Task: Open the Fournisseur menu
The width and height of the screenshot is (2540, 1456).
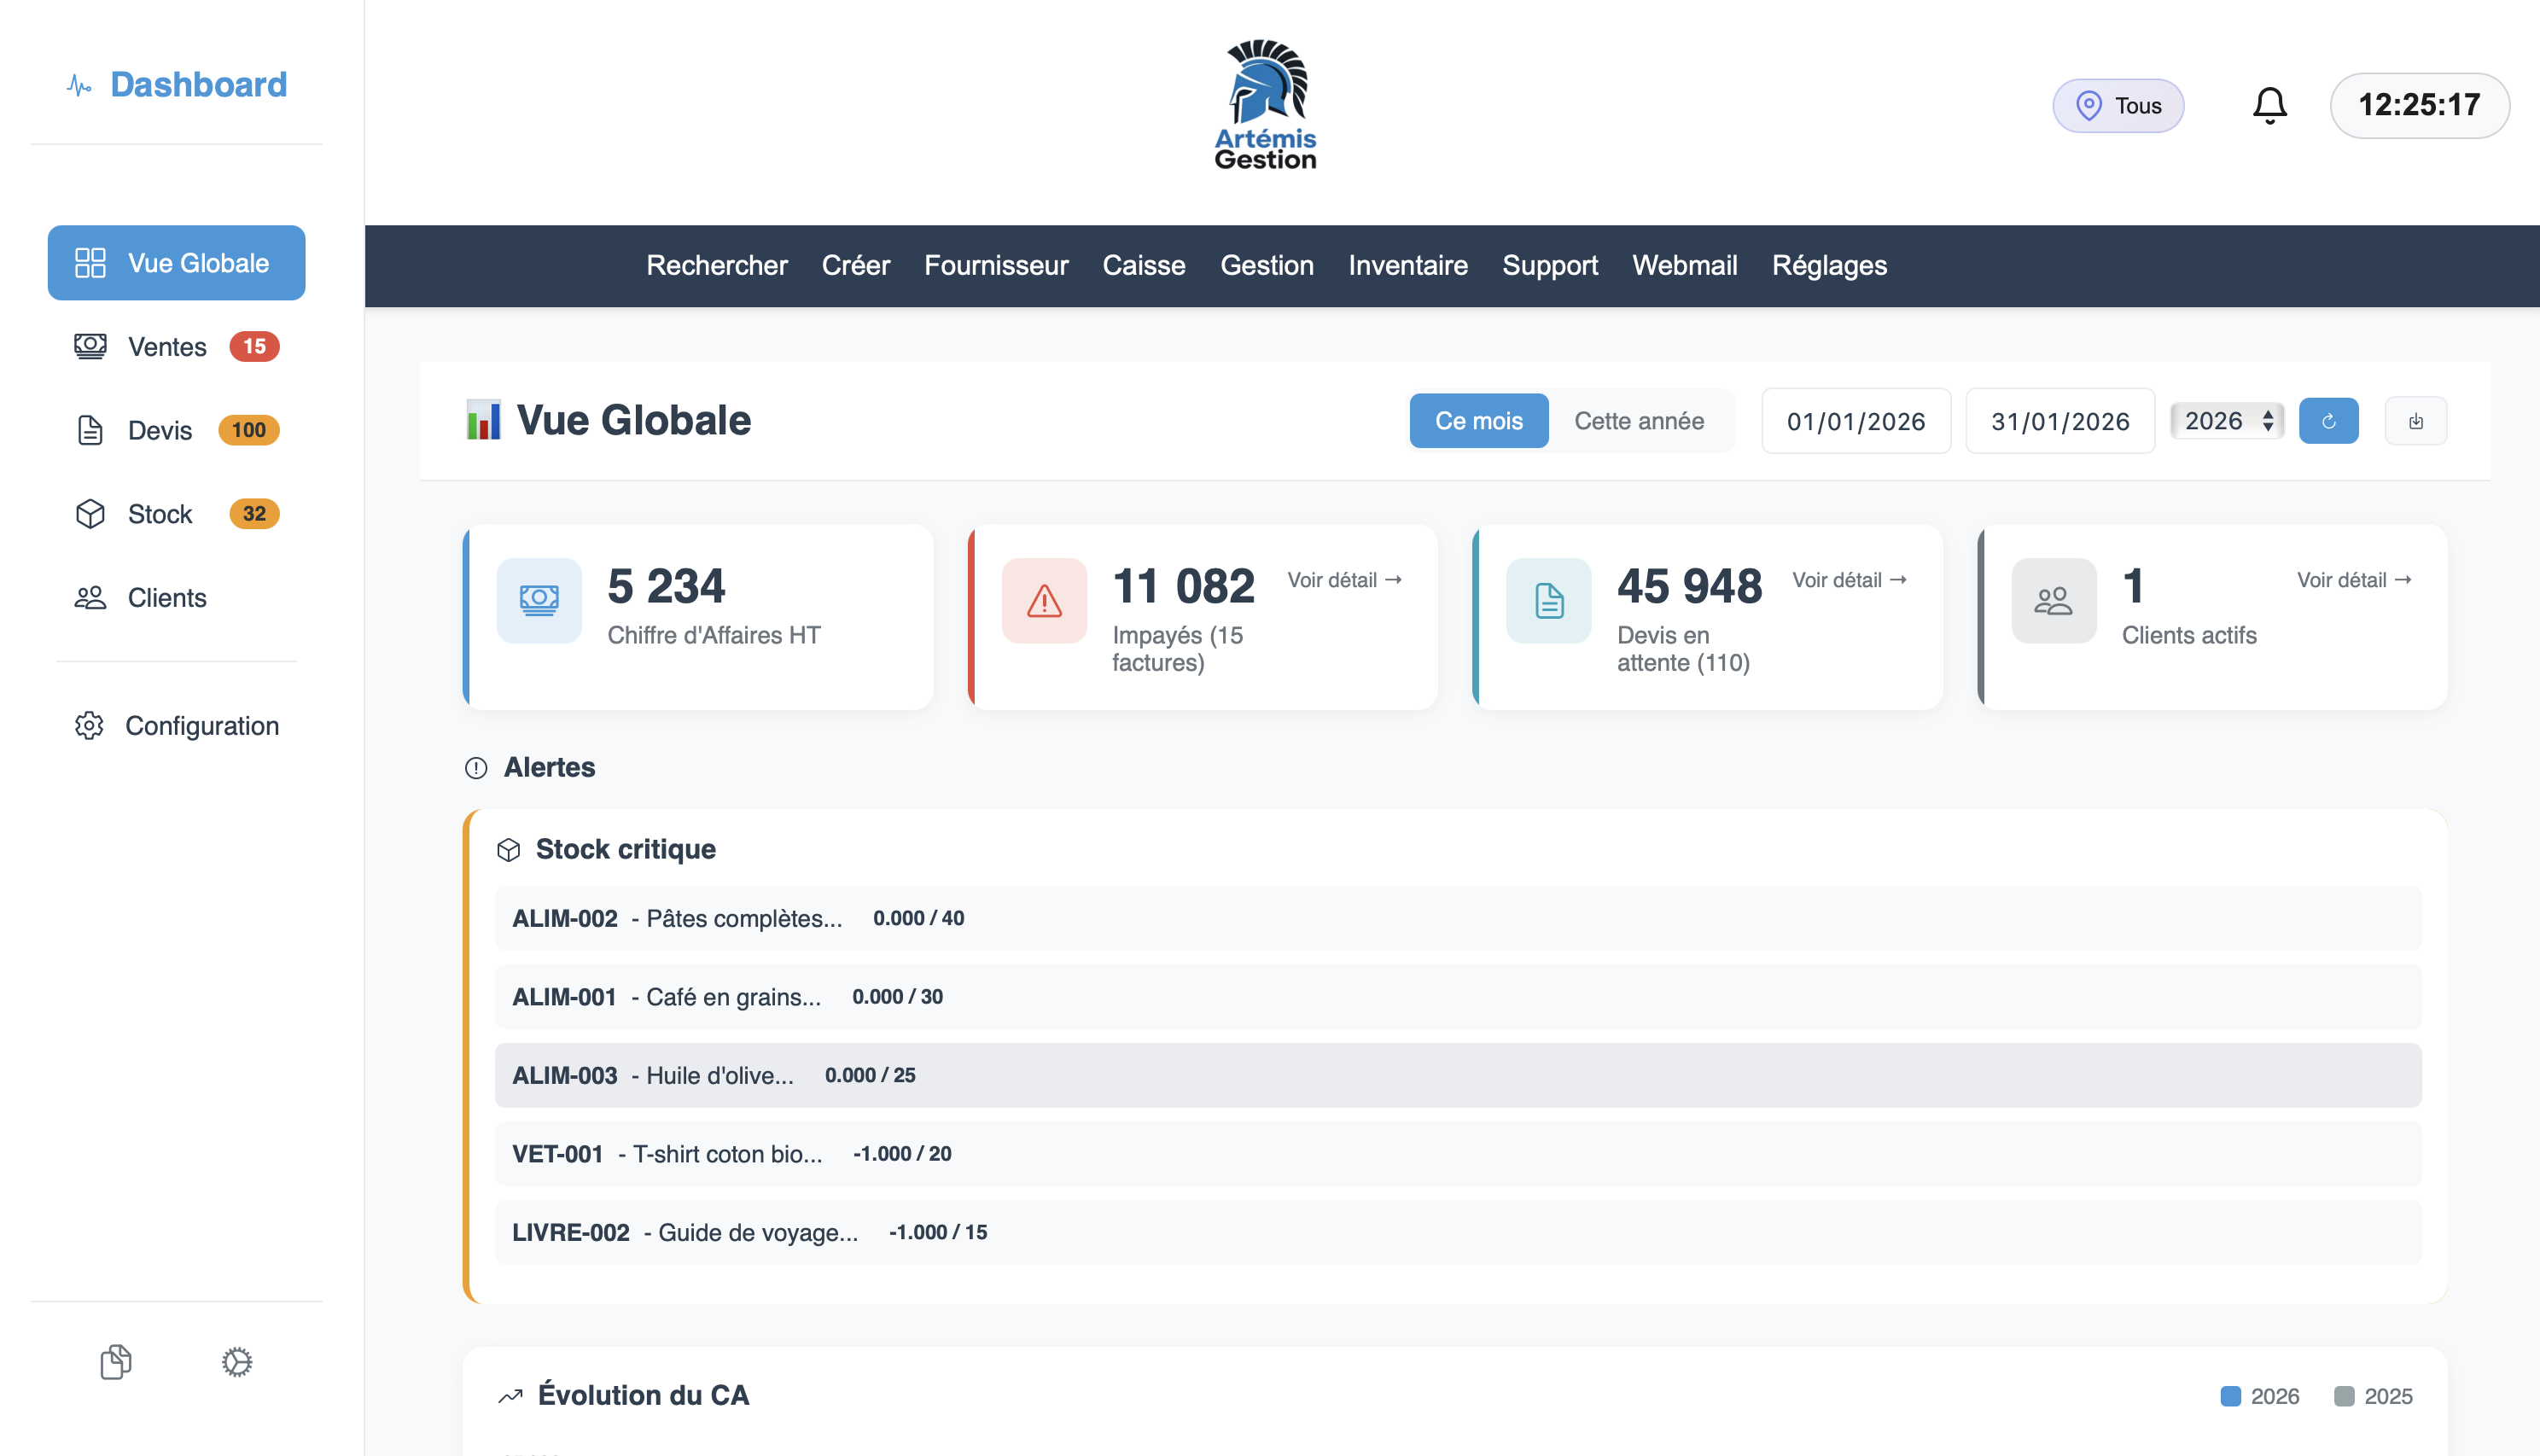Action: pyautogui.click(x=996, y=265)
